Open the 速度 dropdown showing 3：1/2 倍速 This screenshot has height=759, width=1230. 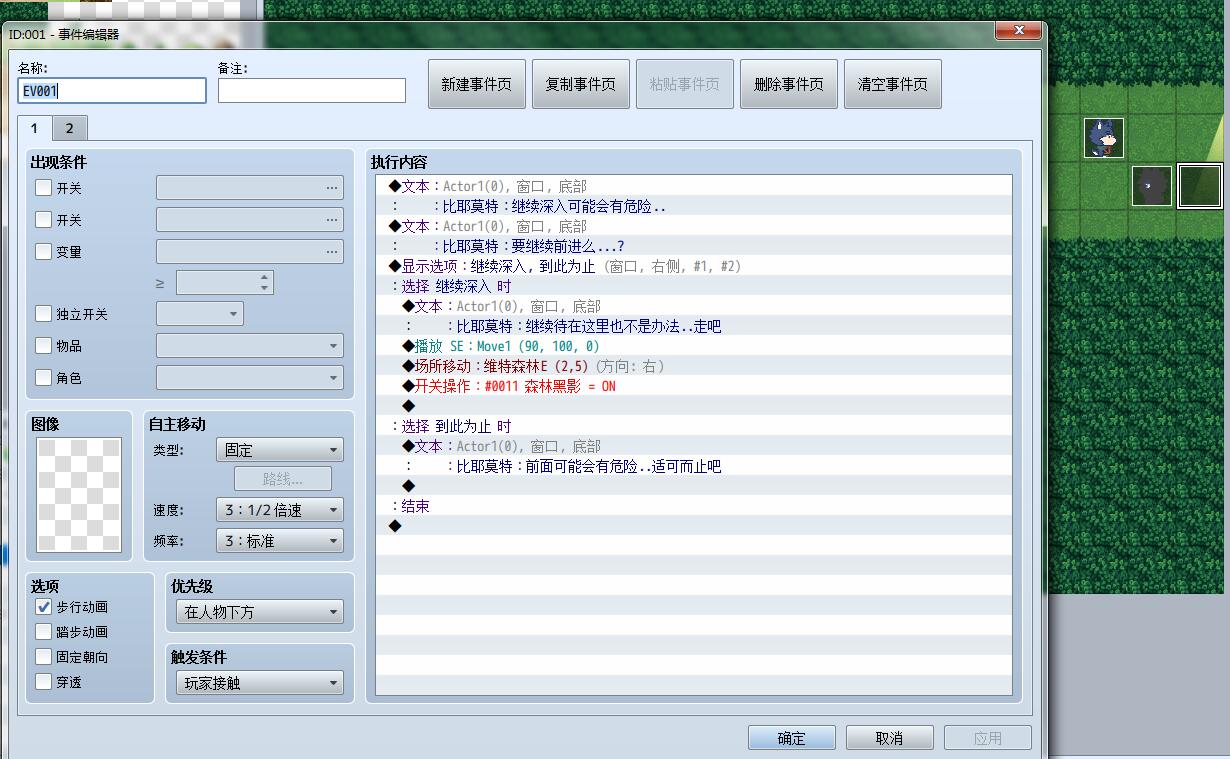(280, 510)
